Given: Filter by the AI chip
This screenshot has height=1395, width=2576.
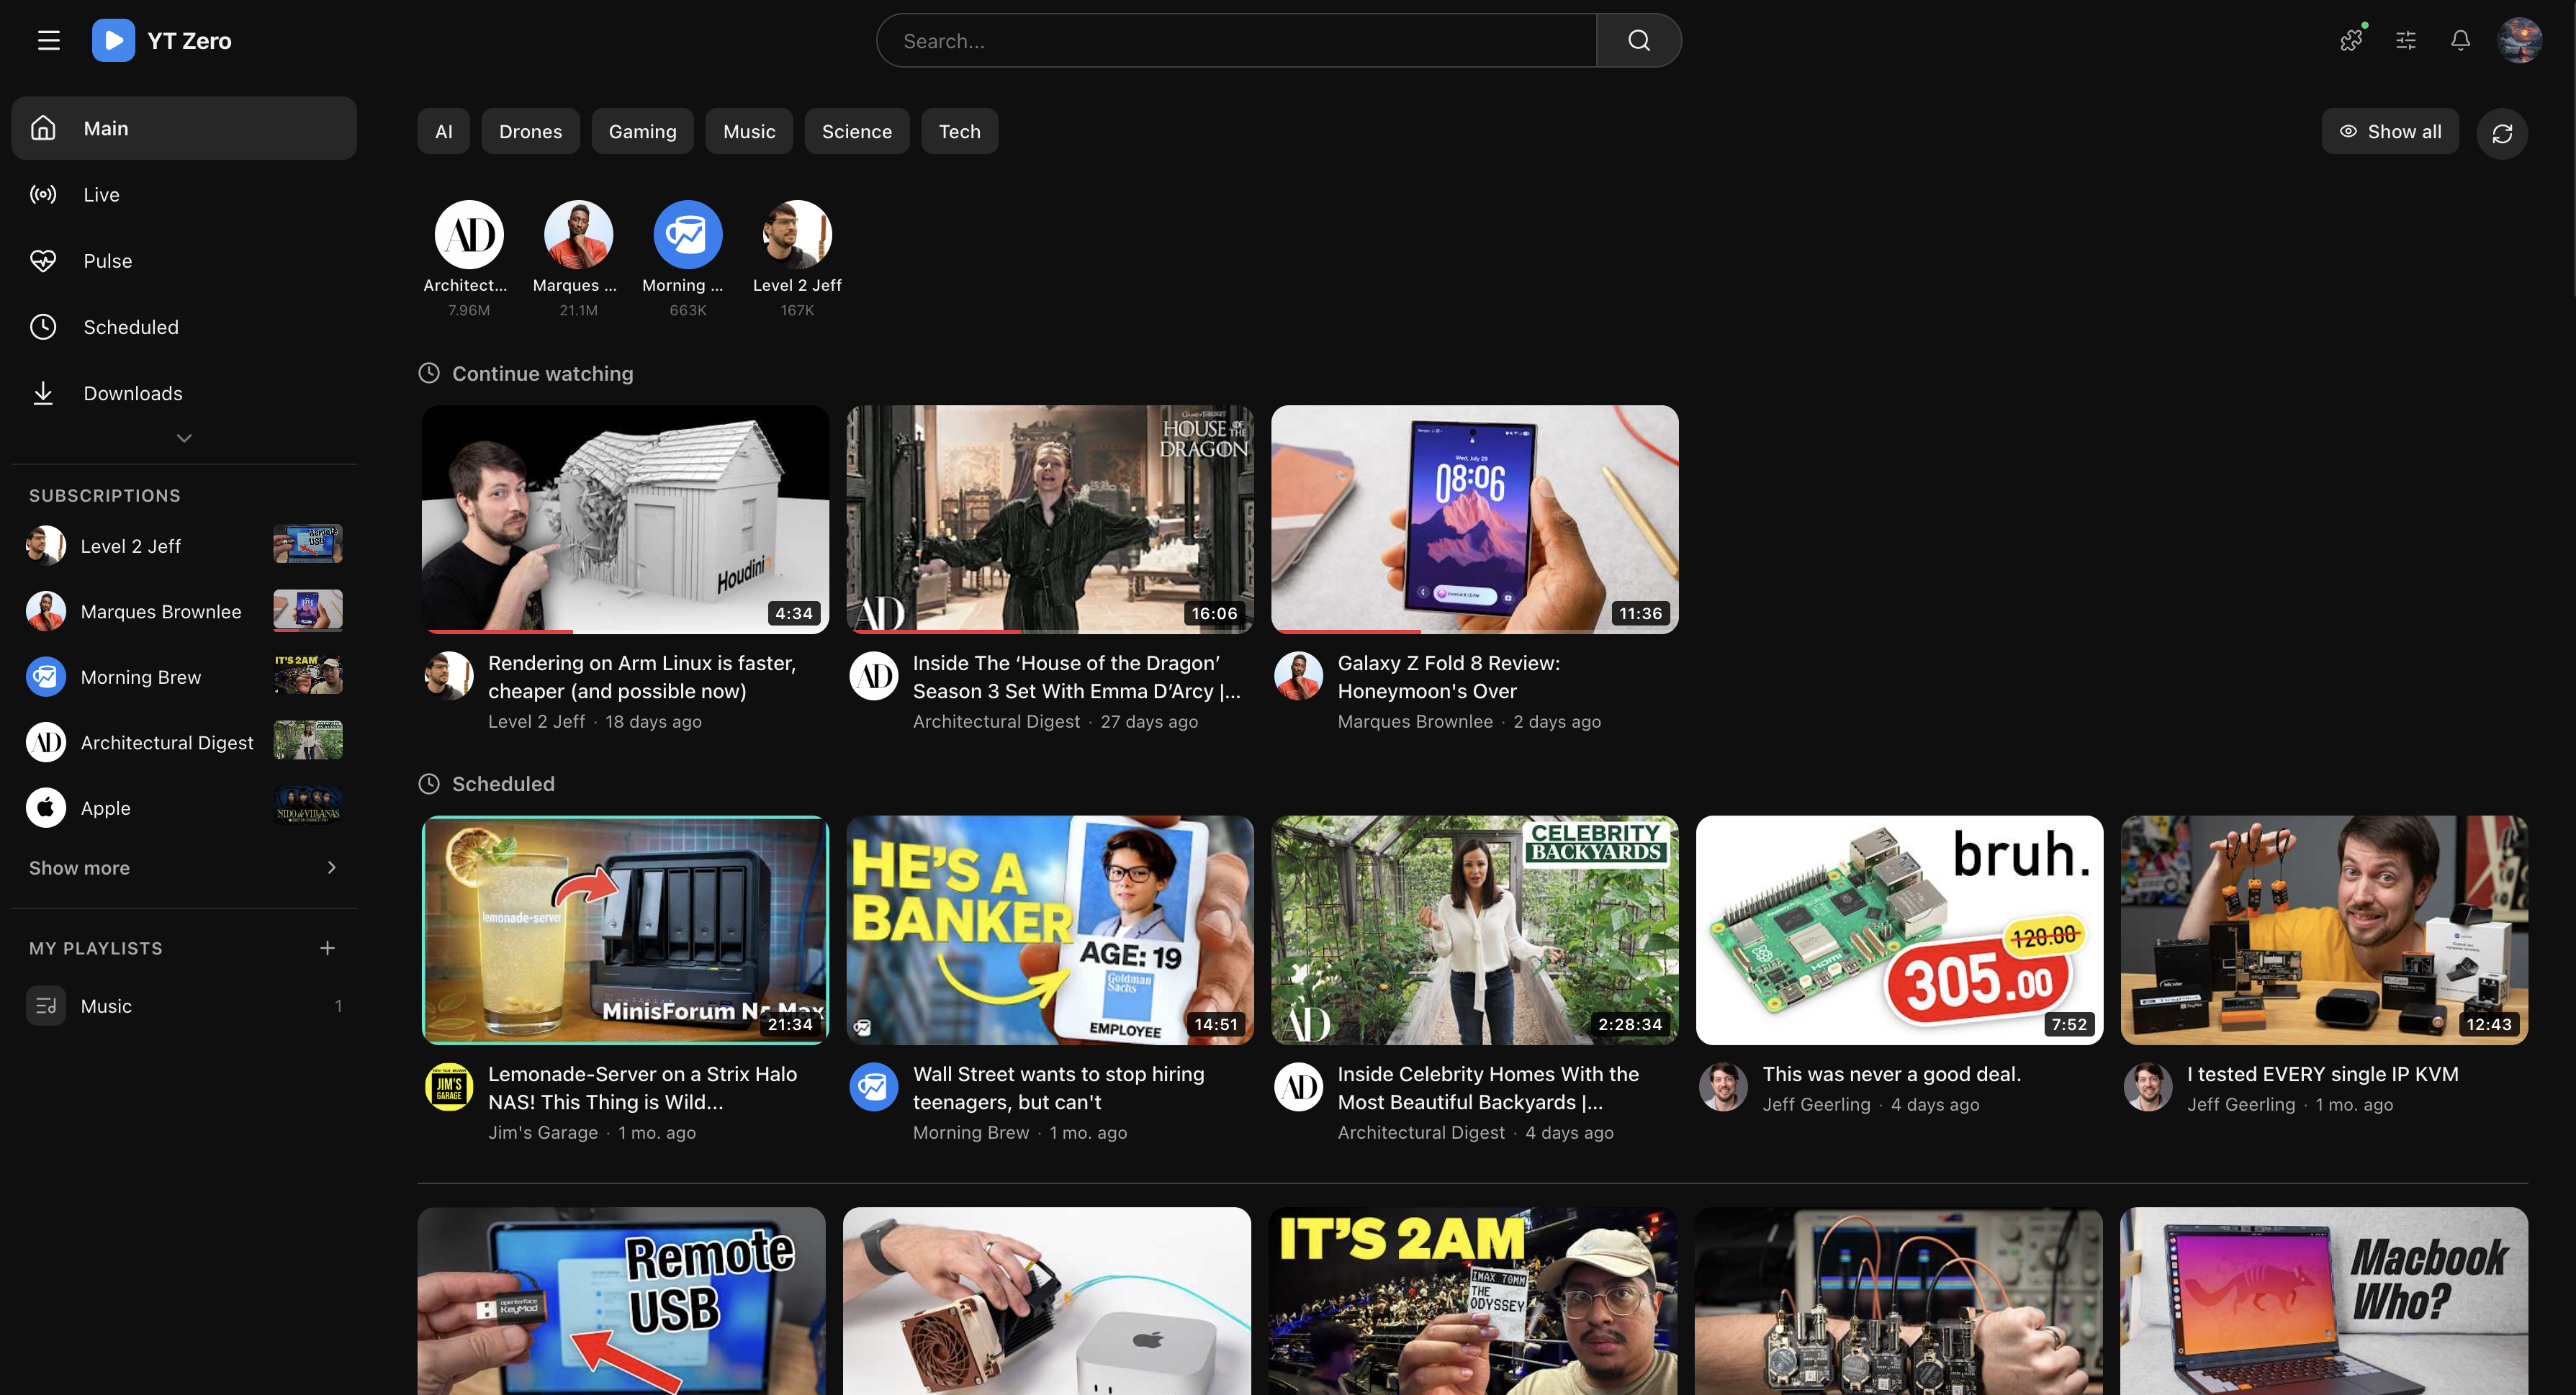Looking at the screenshot, I should 444,131.
